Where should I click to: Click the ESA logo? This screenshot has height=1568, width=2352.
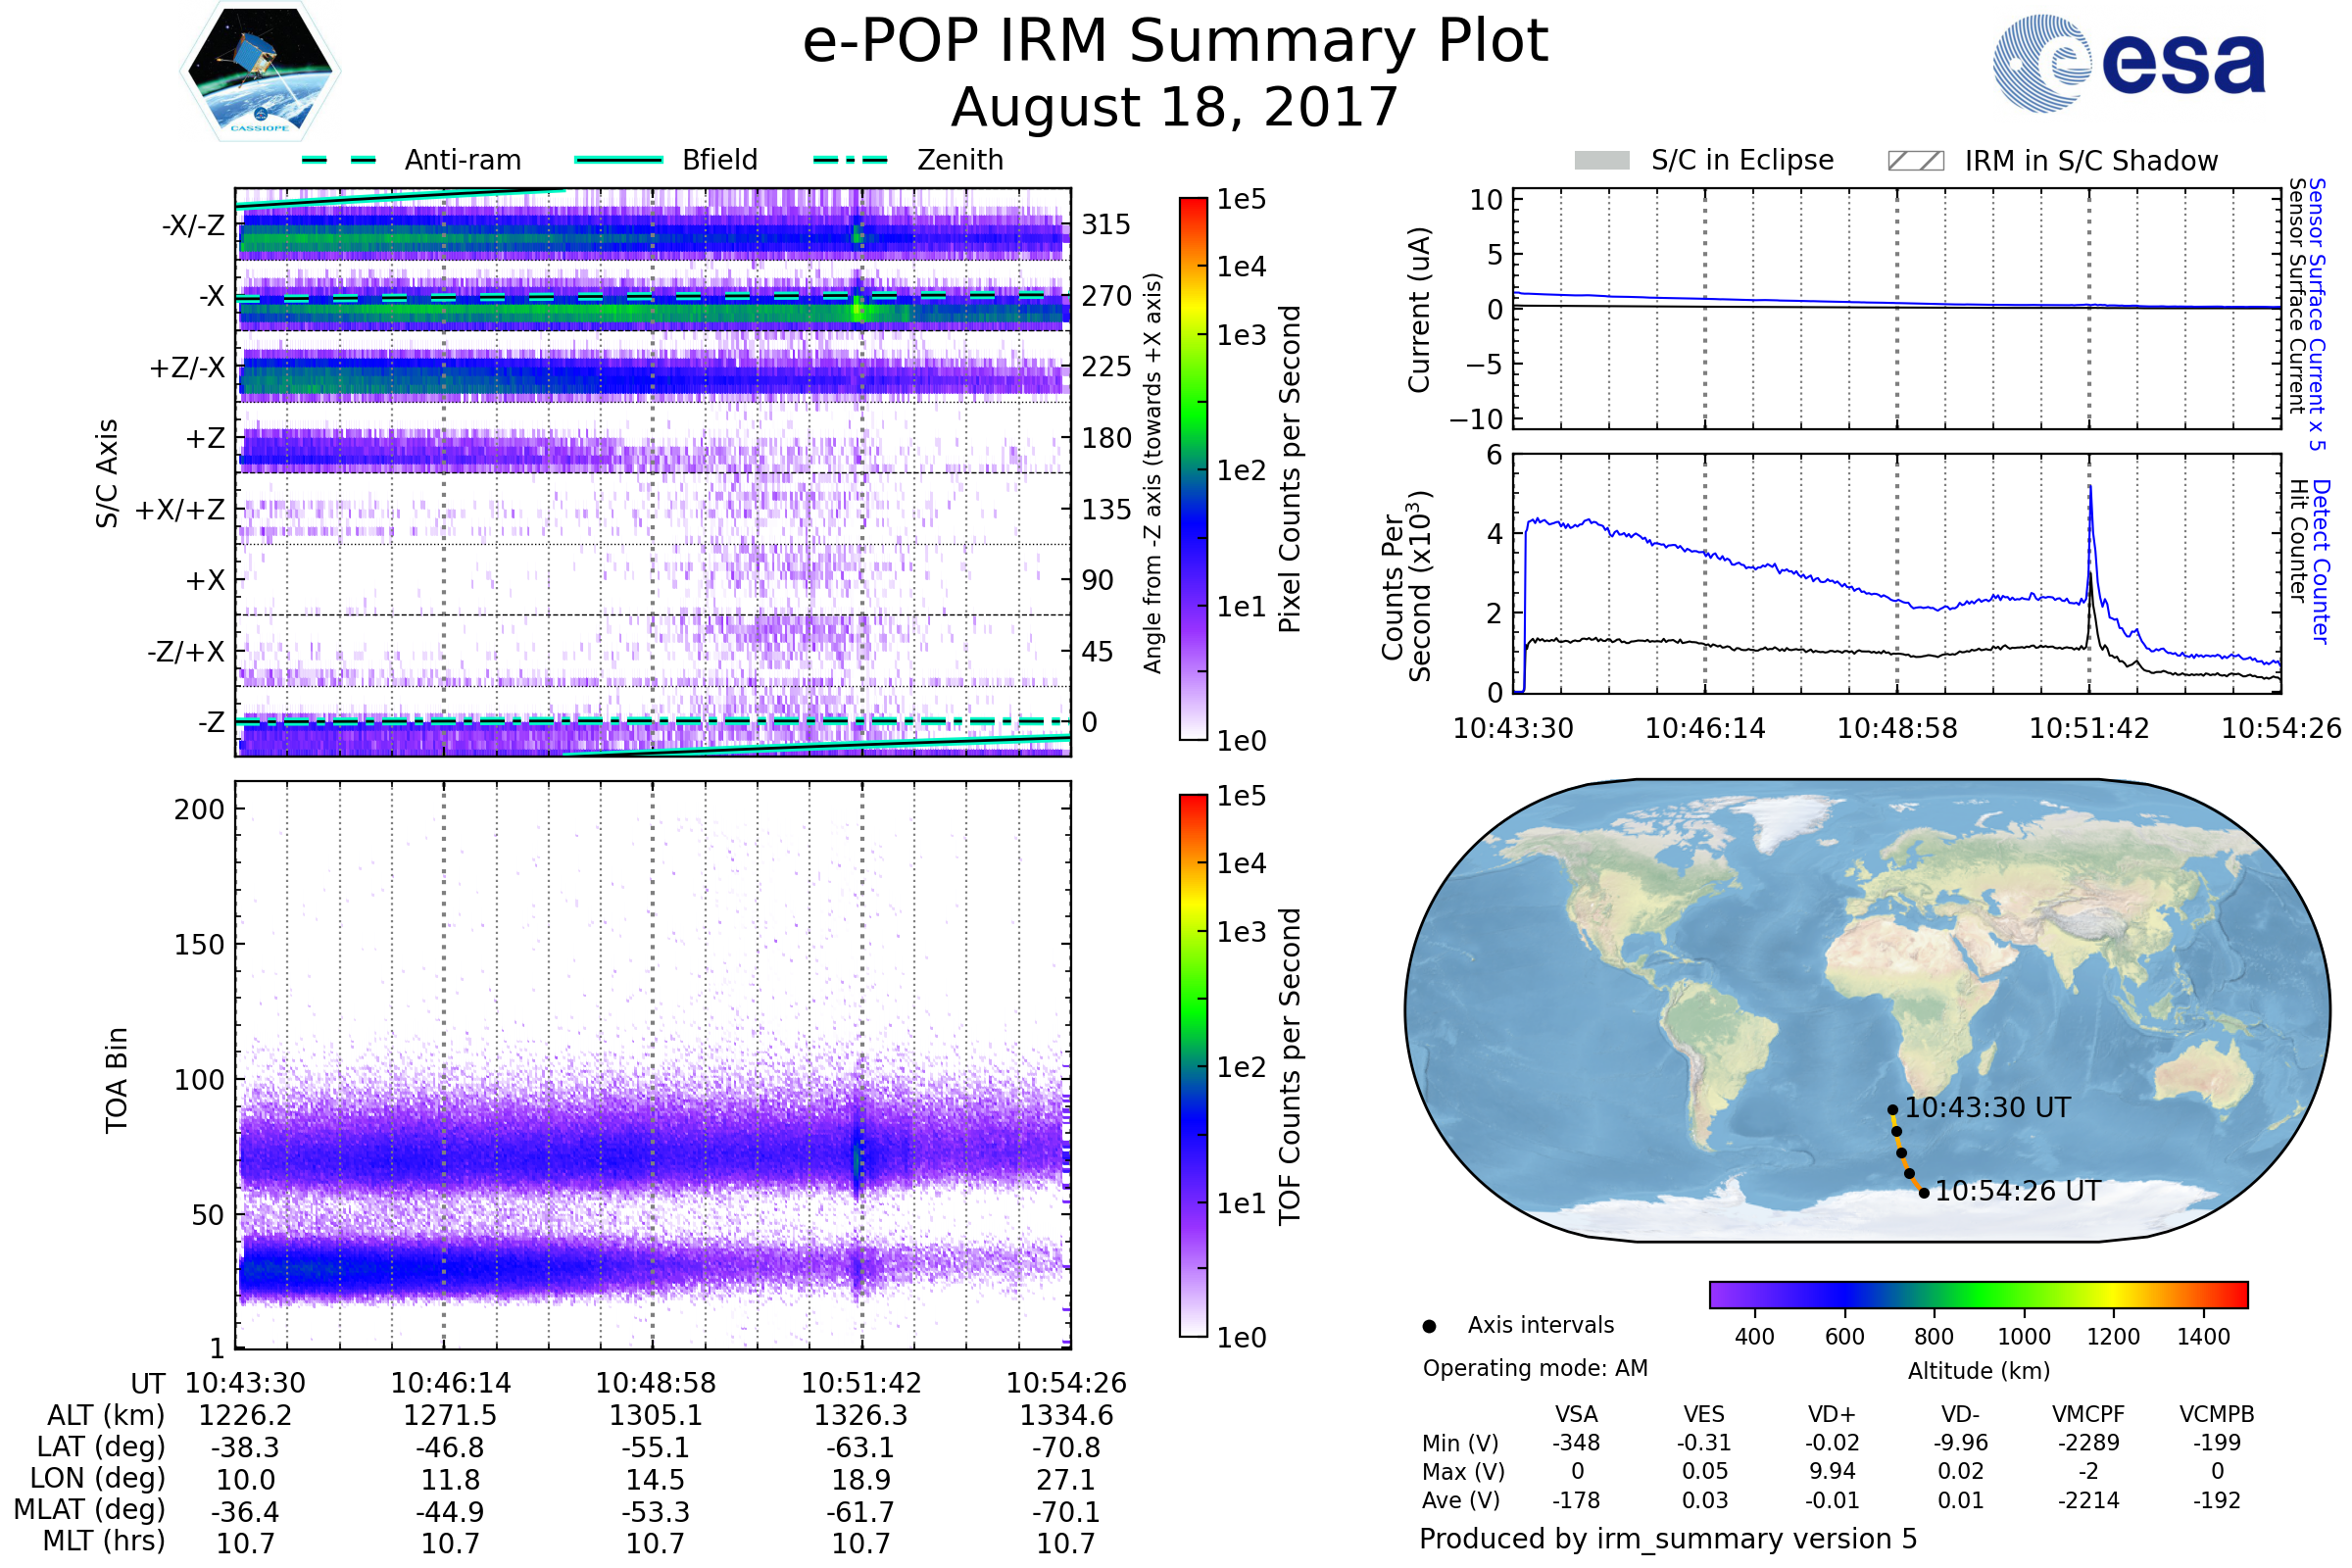click(x=2128, y=64)
